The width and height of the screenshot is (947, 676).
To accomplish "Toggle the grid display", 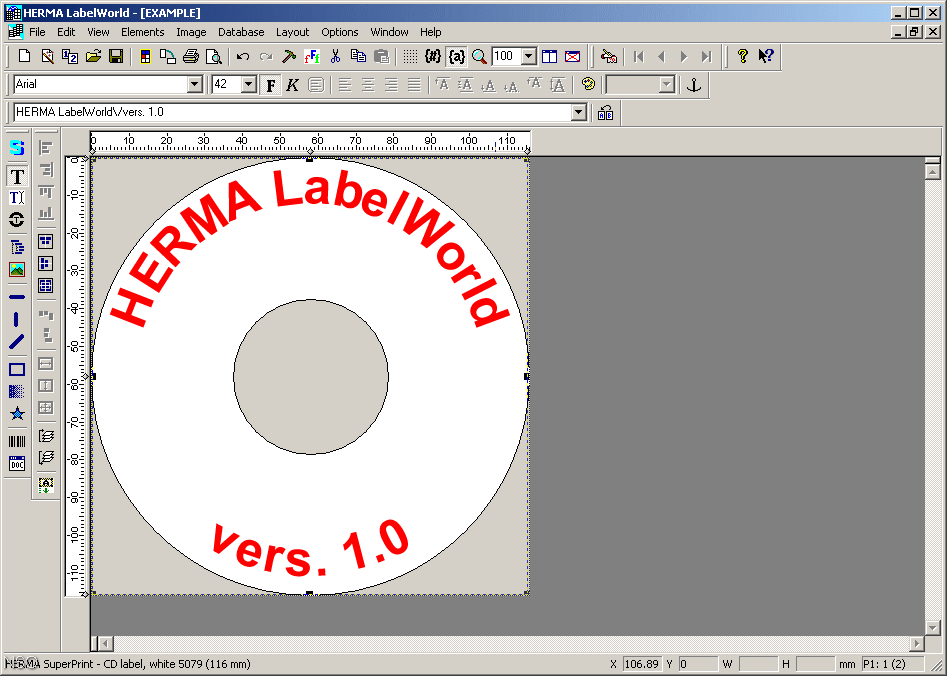I will [410, 57].
